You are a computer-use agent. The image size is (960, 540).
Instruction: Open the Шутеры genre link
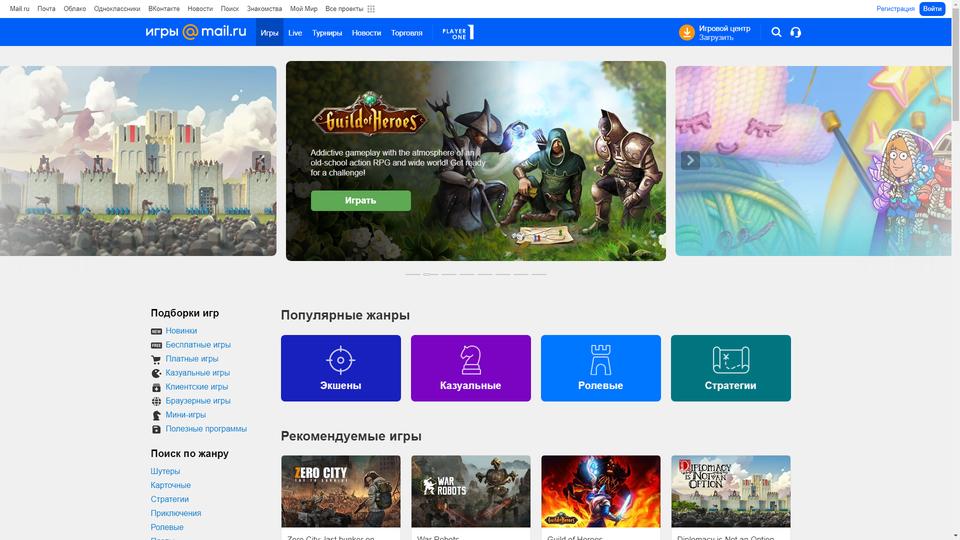point(165,471)
